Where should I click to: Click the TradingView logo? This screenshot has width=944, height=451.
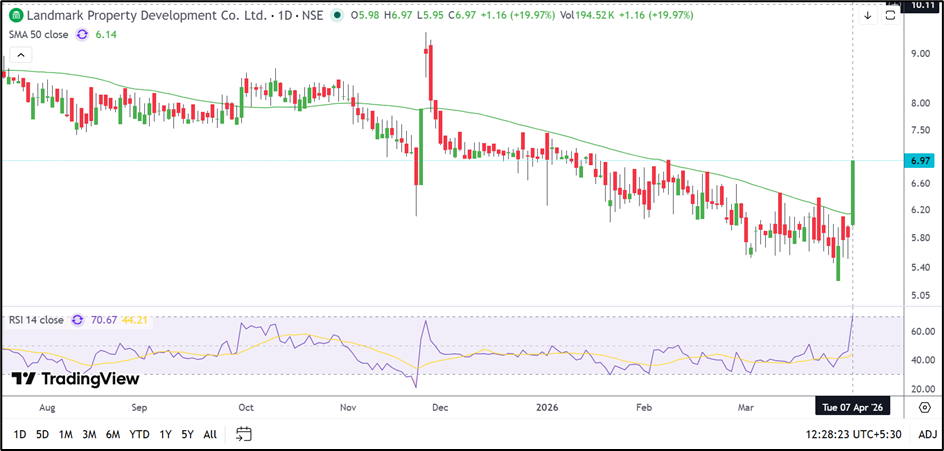tap(75, 379)
